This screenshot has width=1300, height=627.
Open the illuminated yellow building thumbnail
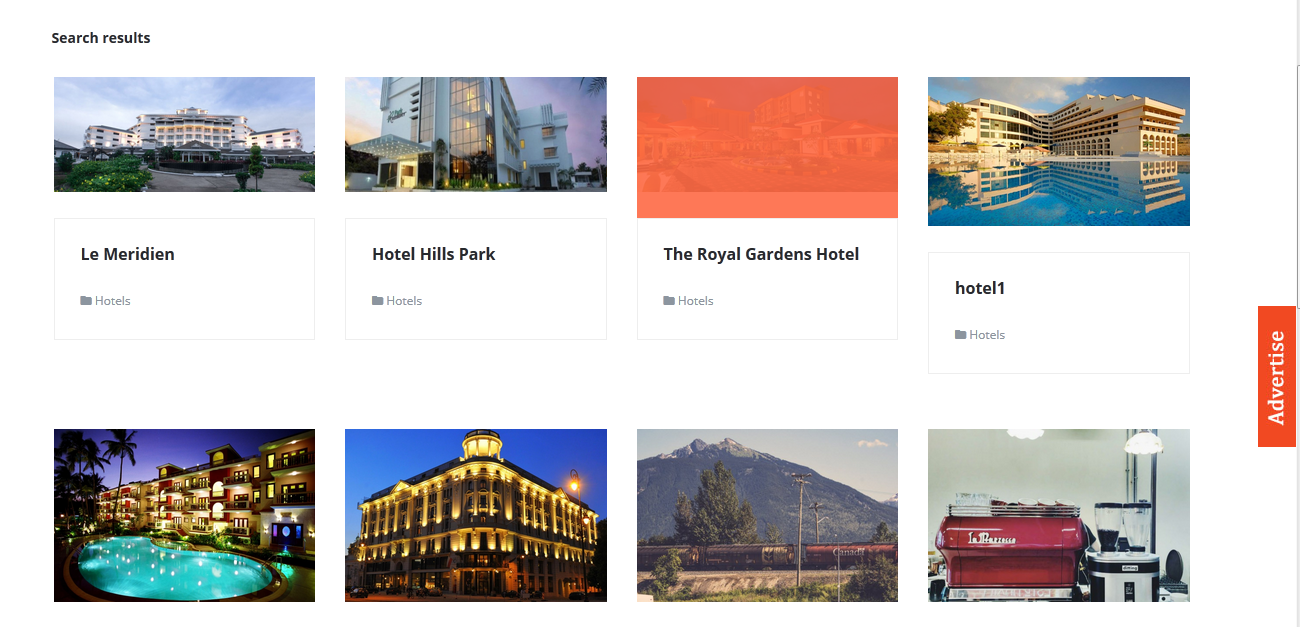476,515
